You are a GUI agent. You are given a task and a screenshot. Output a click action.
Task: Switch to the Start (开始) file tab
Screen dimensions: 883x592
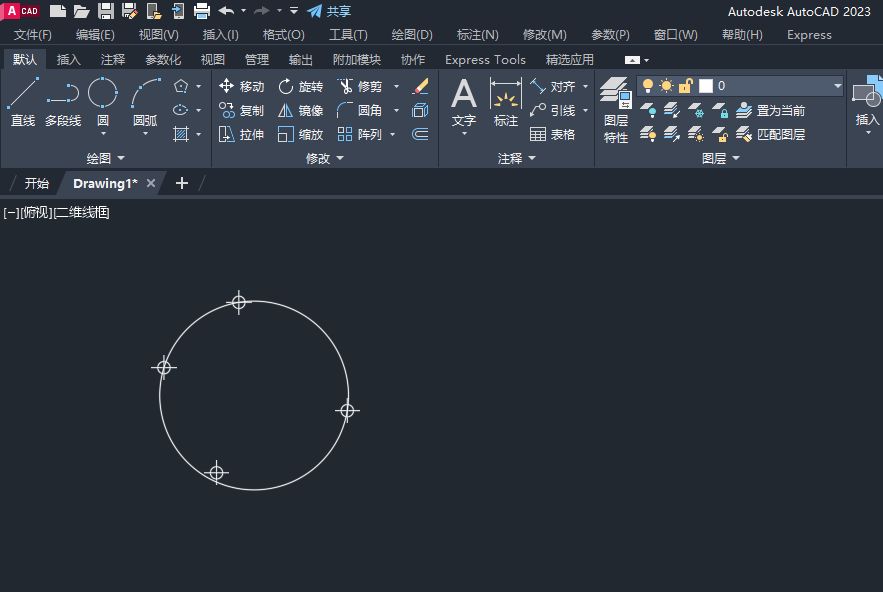coord(37,183)
